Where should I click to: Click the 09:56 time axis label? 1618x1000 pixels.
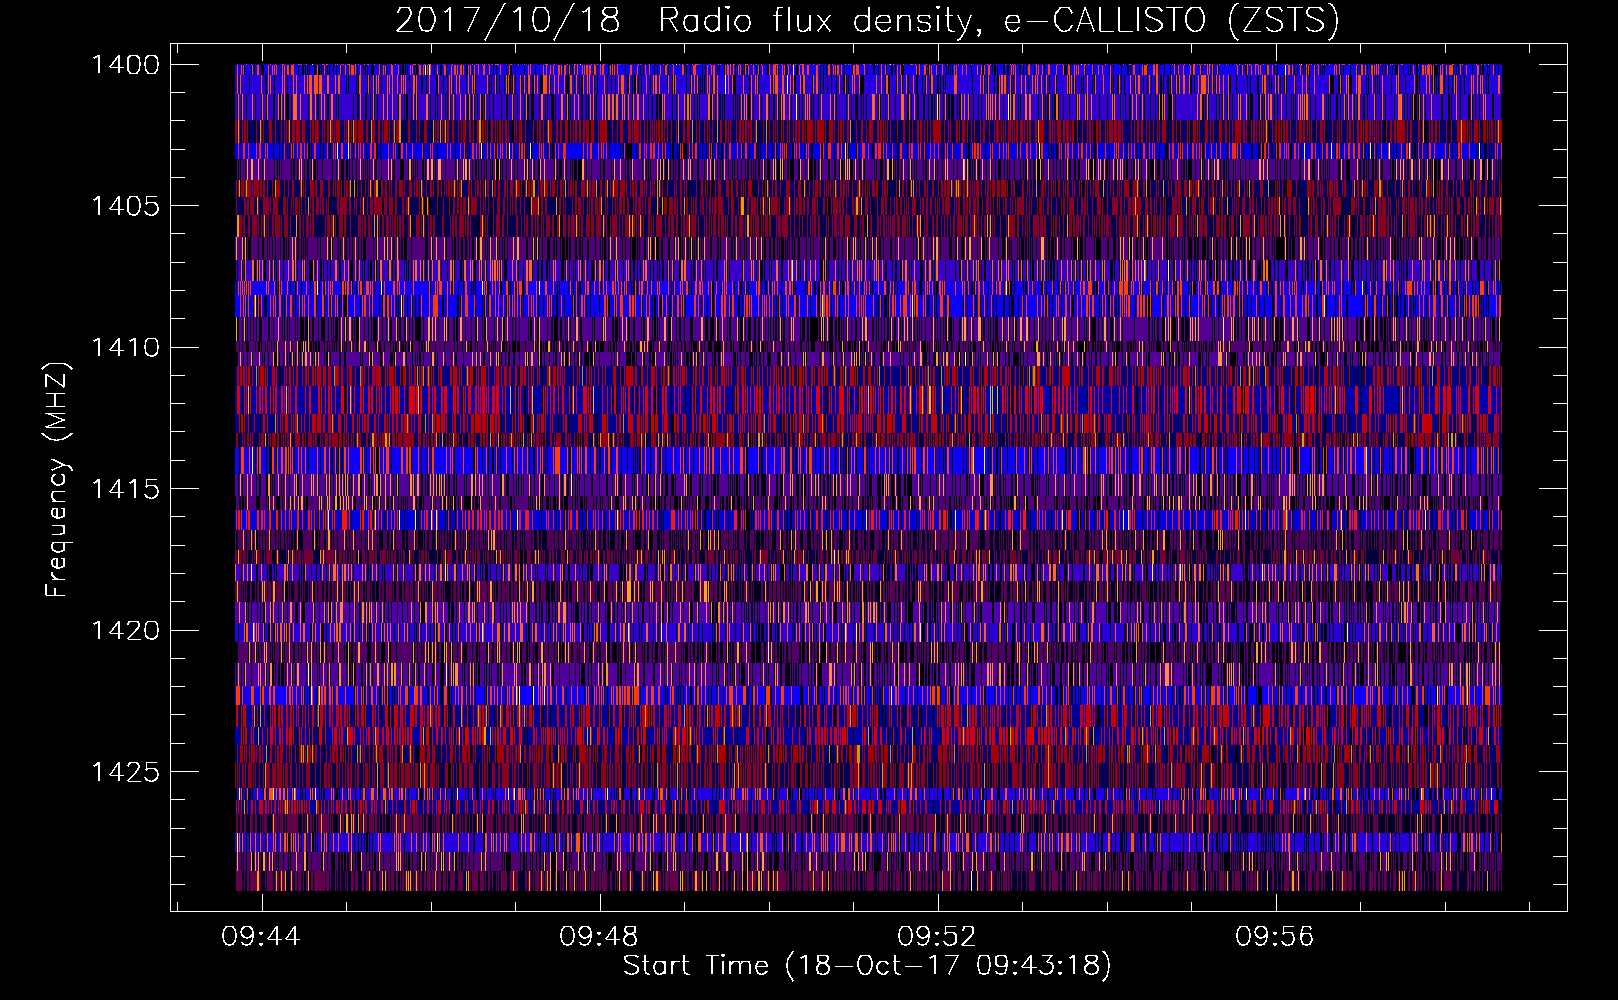(x=1275, y=937)
